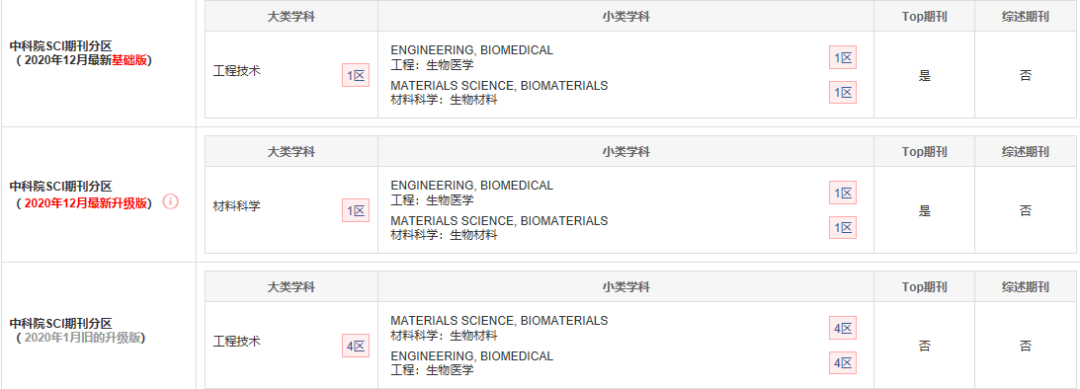Click 1区 badge for ENGINEERING, BIOMEDICAL in first table
Viewport: 1080px width, 389px height.
pos(842,58)
